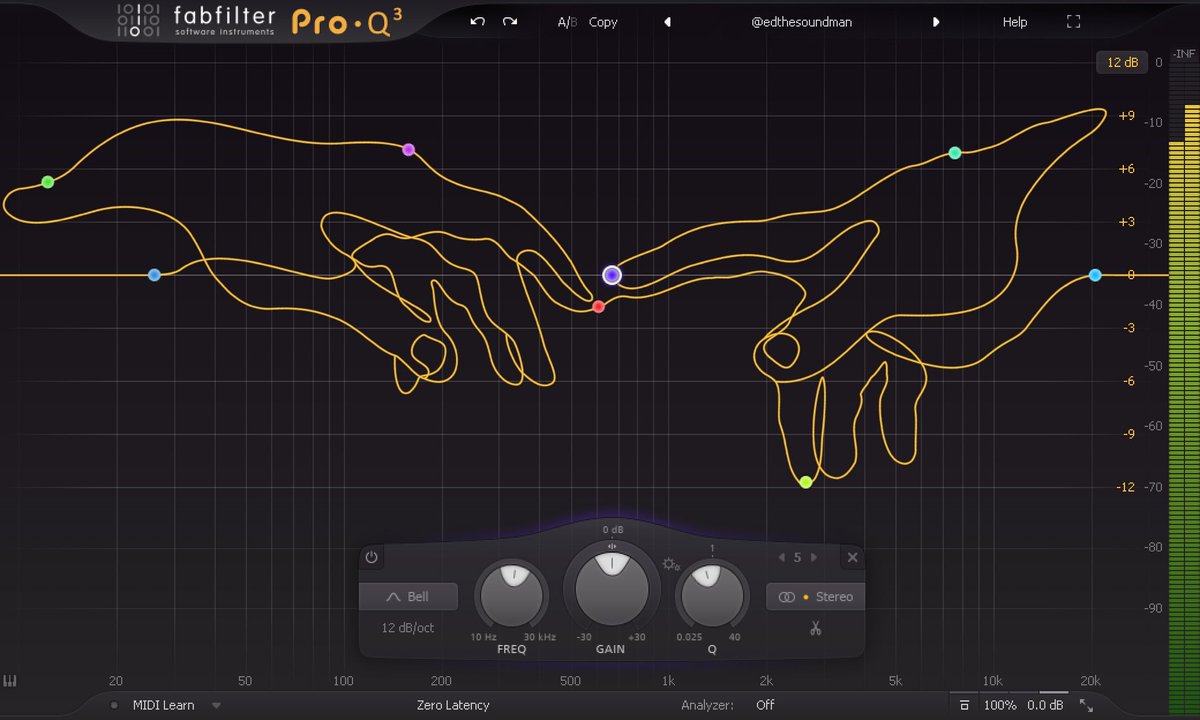Select the next band with right arrow

click(x=814, y=557)
